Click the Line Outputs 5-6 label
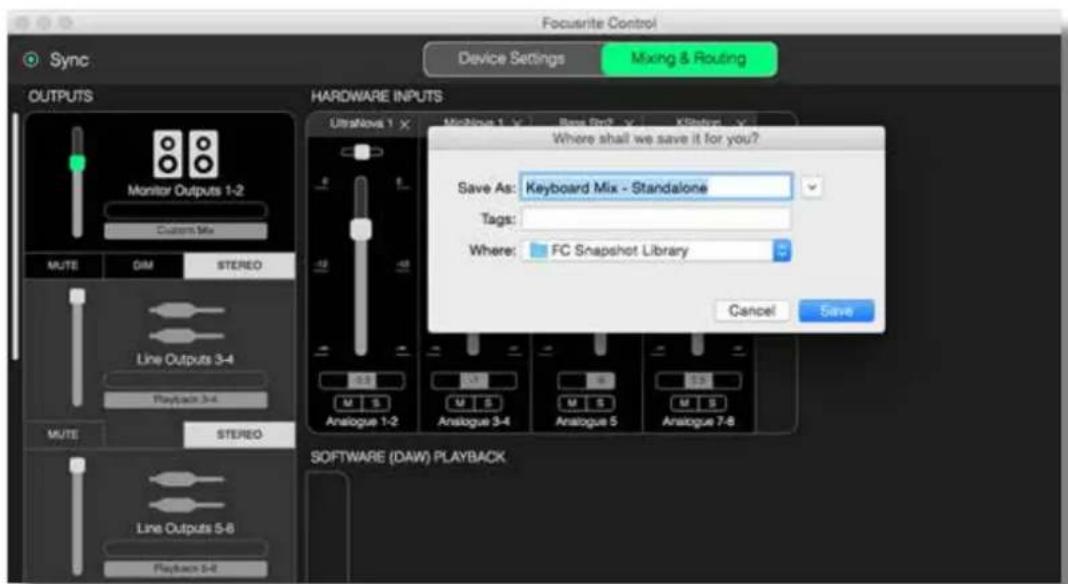The width and height of the screenshot is (1068, 584). pos(185,528)
